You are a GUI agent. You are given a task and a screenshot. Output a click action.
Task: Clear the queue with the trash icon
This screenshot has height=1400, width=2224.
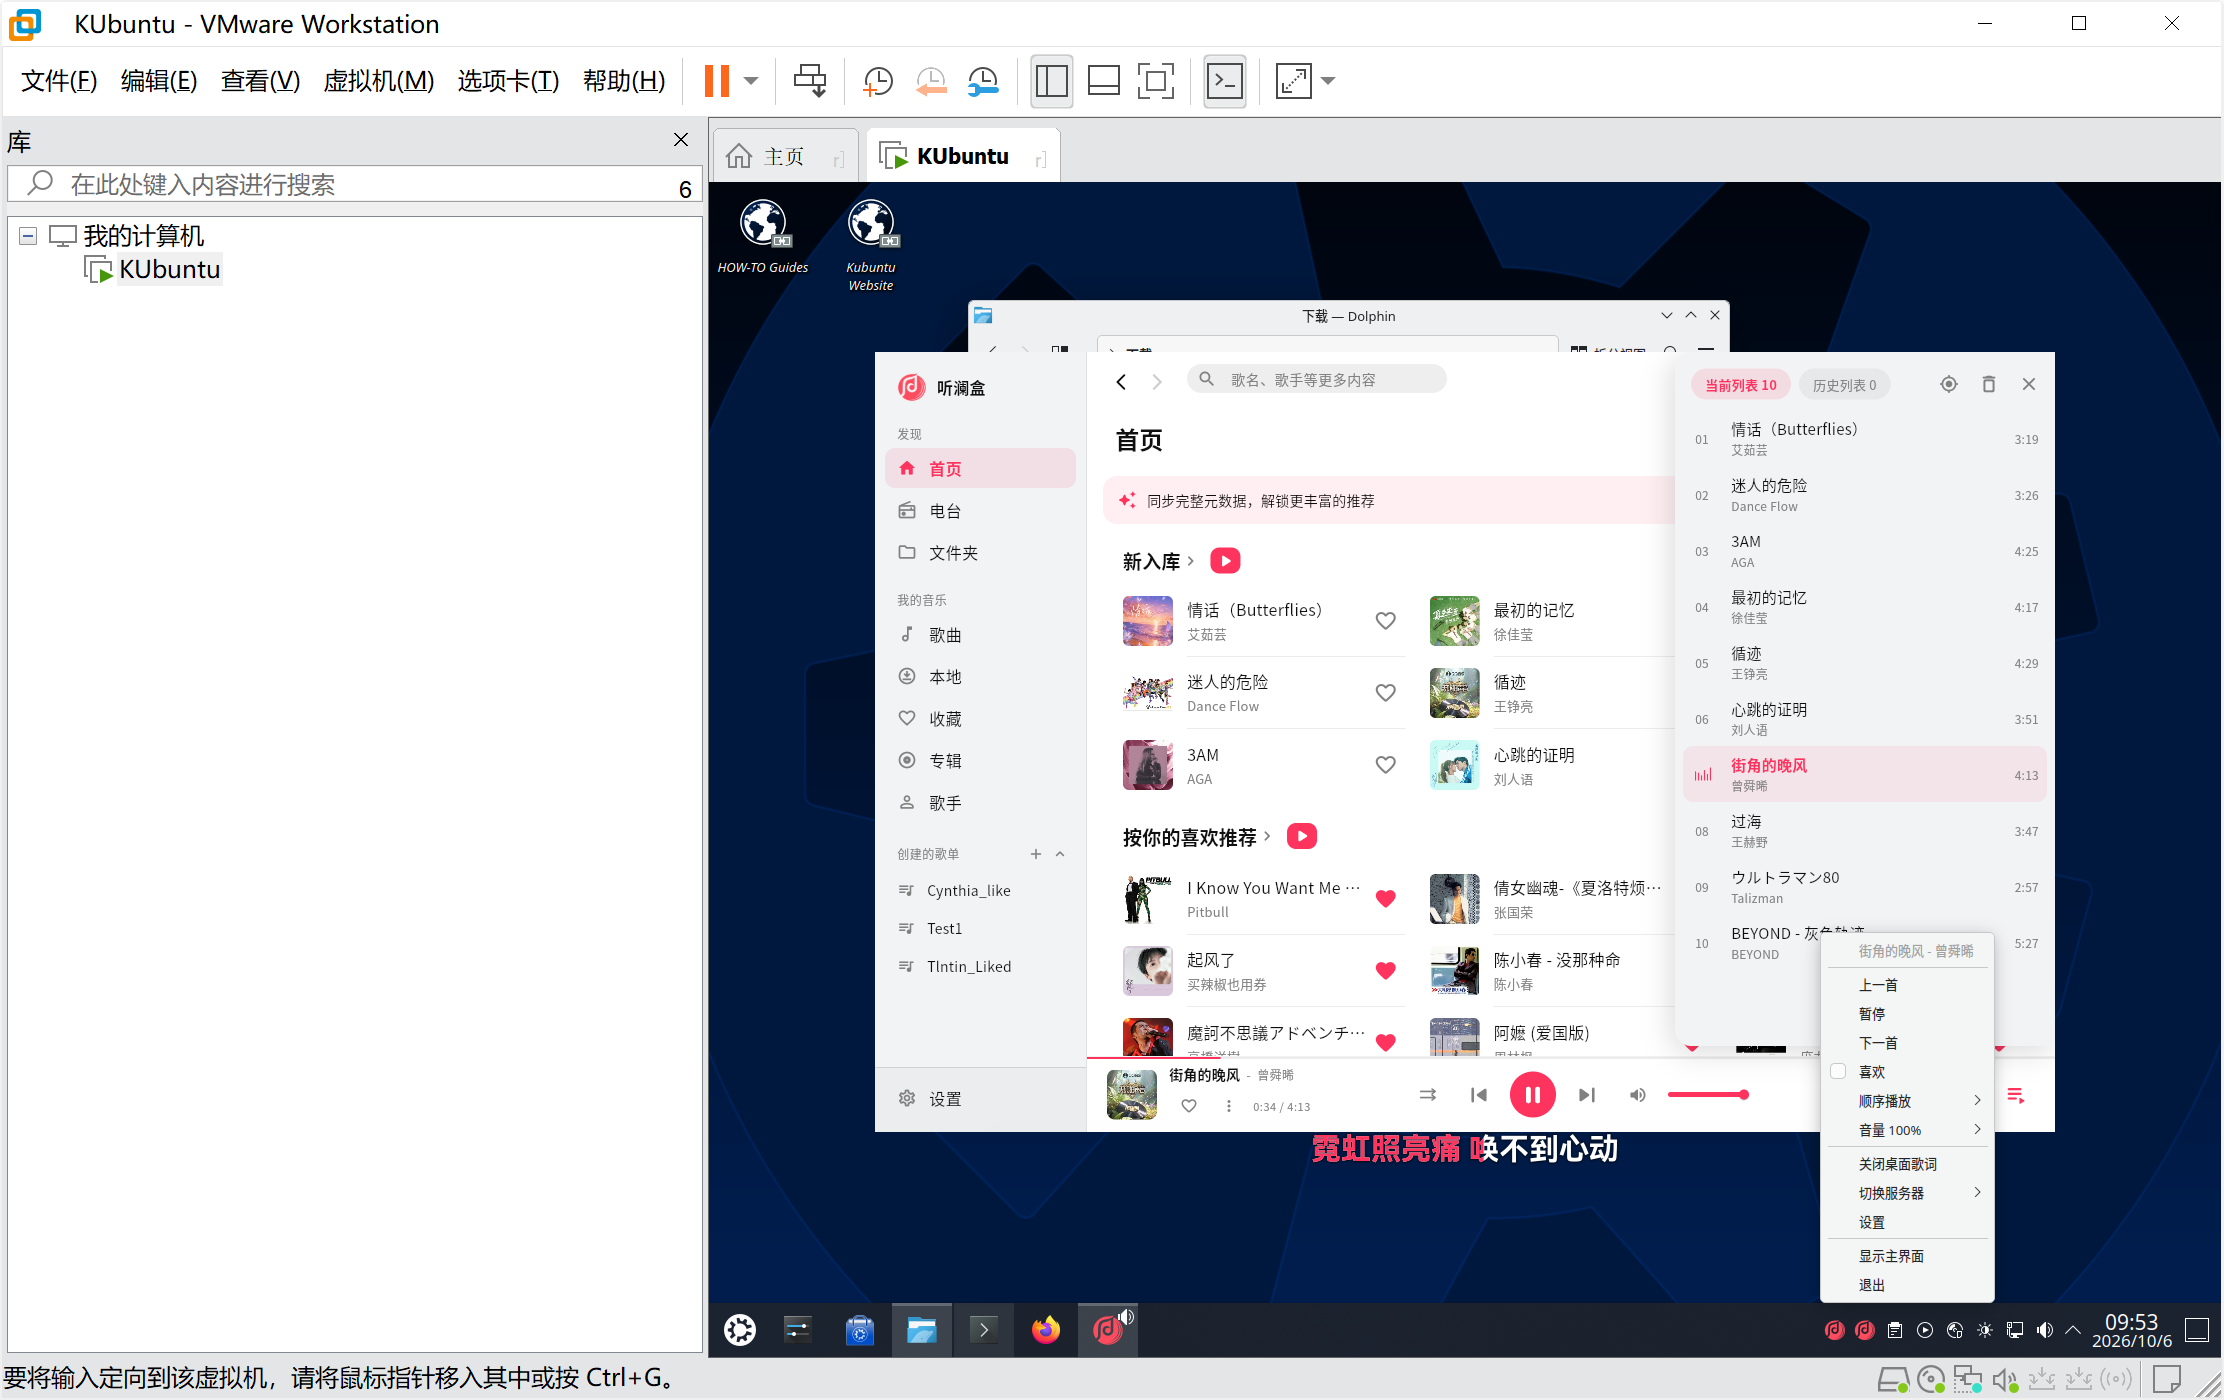tap(1989, 384)
